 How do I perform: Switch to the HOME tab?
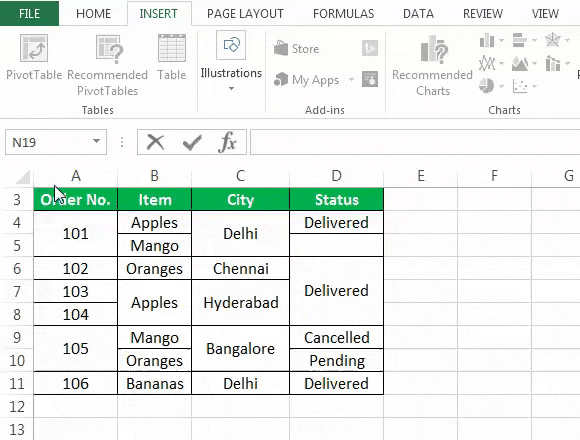click(94, 14)
